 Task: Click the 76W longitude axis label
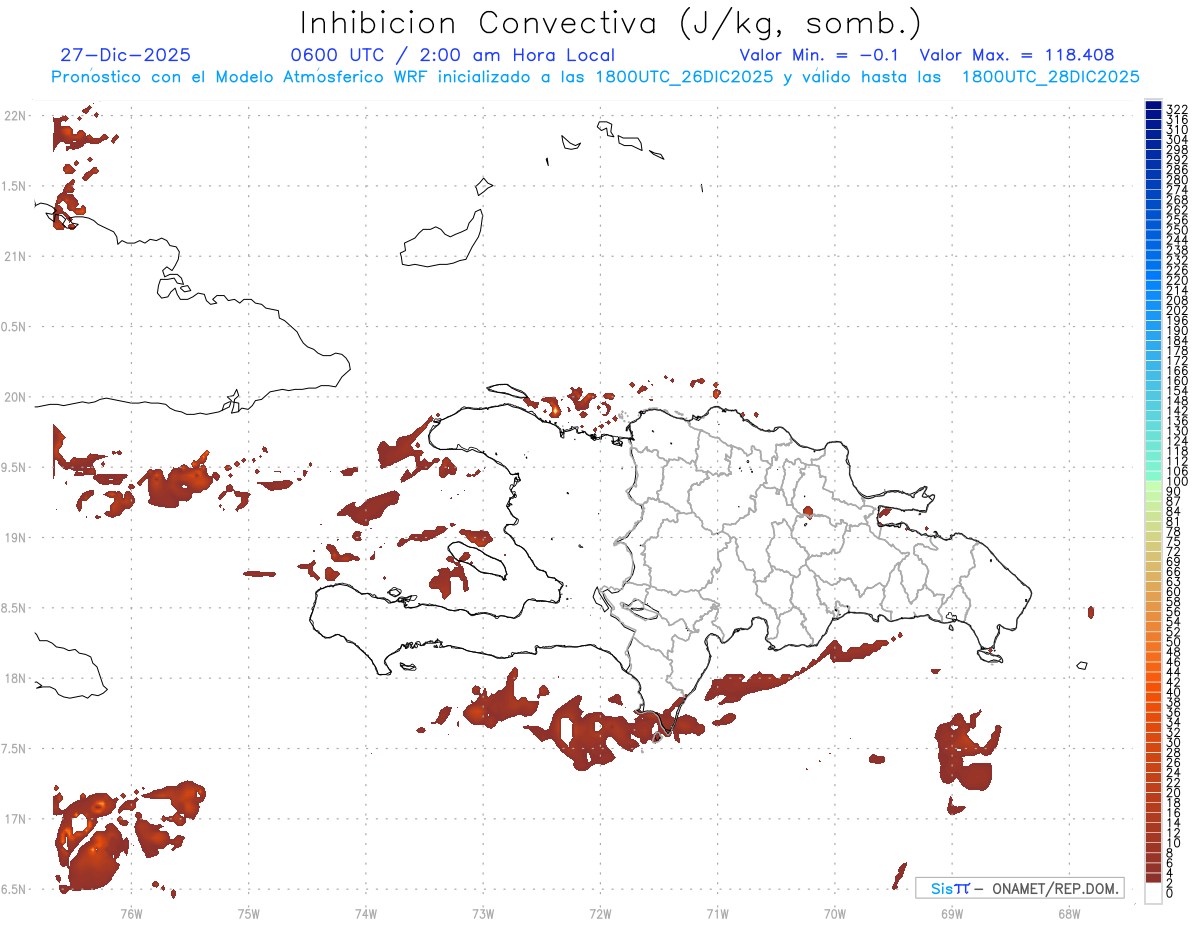point(131,913)
